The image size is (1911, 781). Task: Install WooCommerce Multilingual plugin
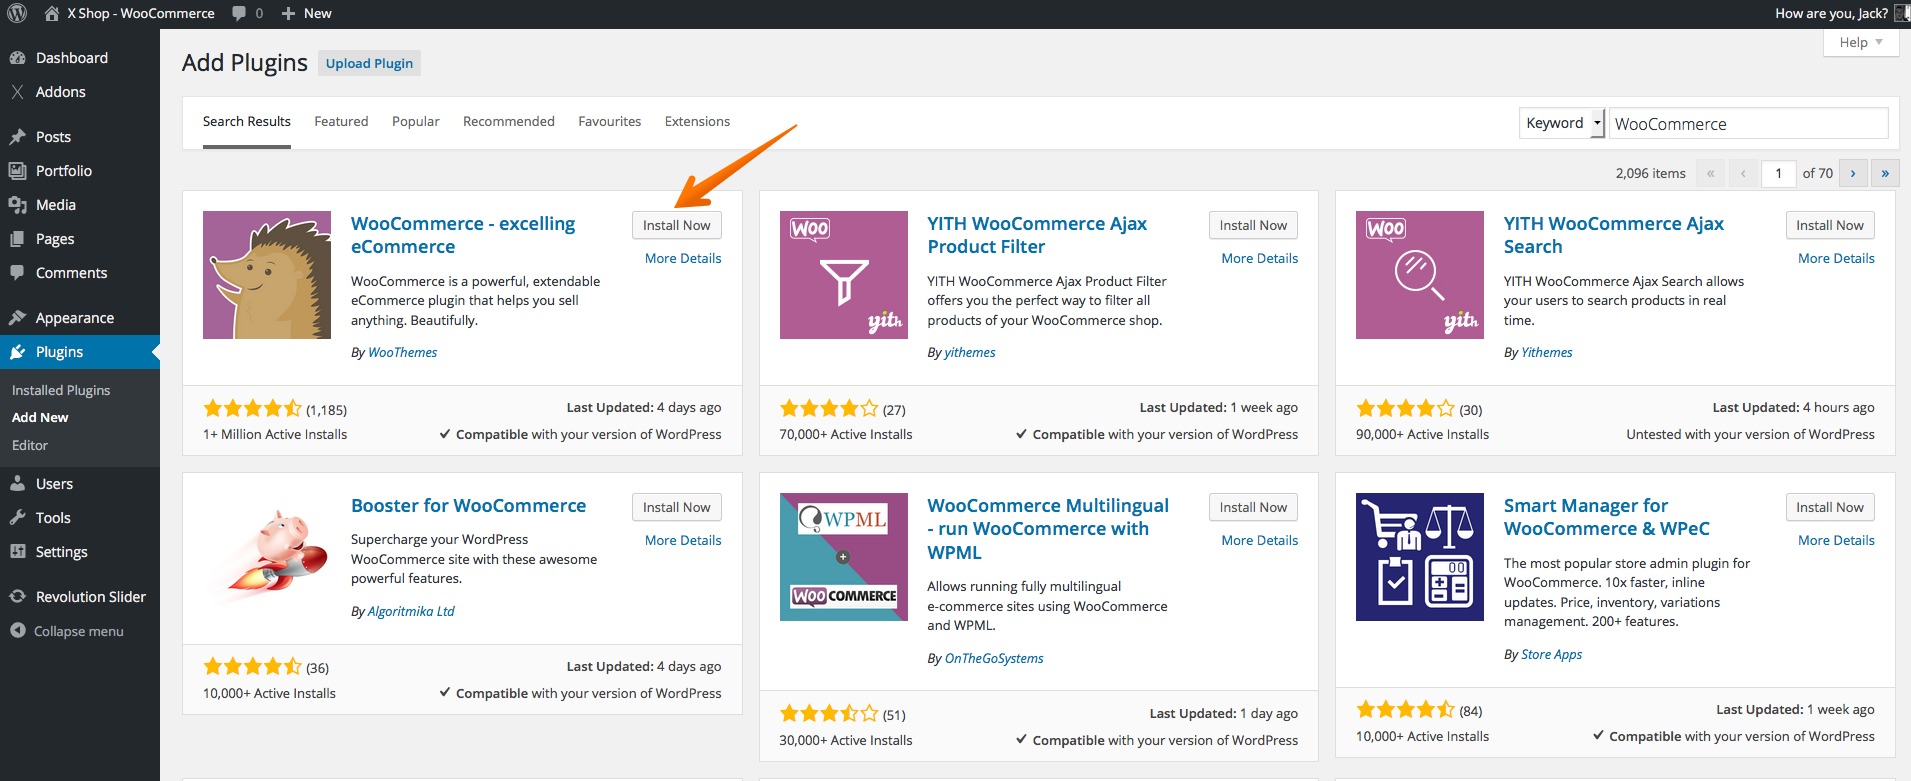(1253, 507)
